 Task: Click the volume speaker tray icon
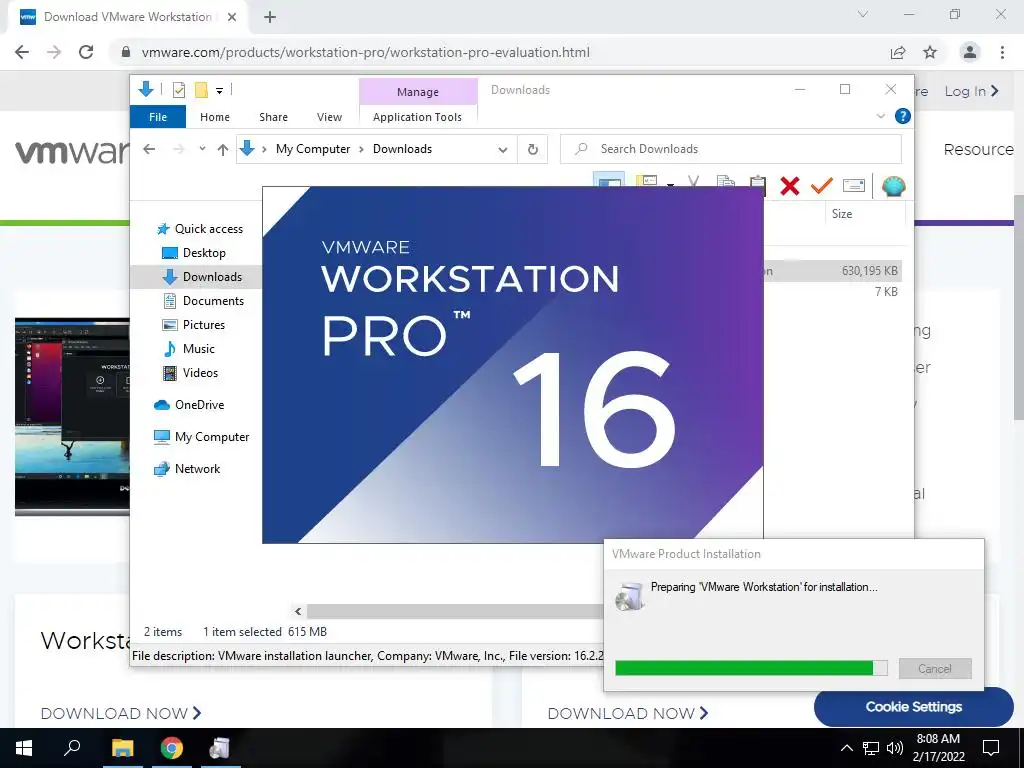[x=895, y=748]
